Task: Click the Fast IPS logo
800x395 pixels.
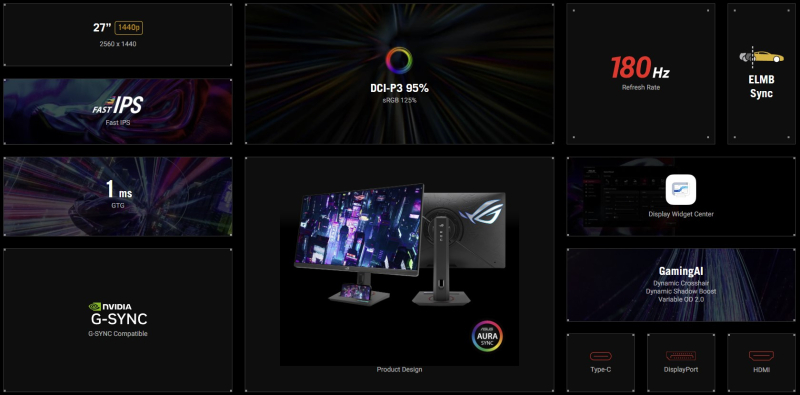Action: click(x=118, y=106)
